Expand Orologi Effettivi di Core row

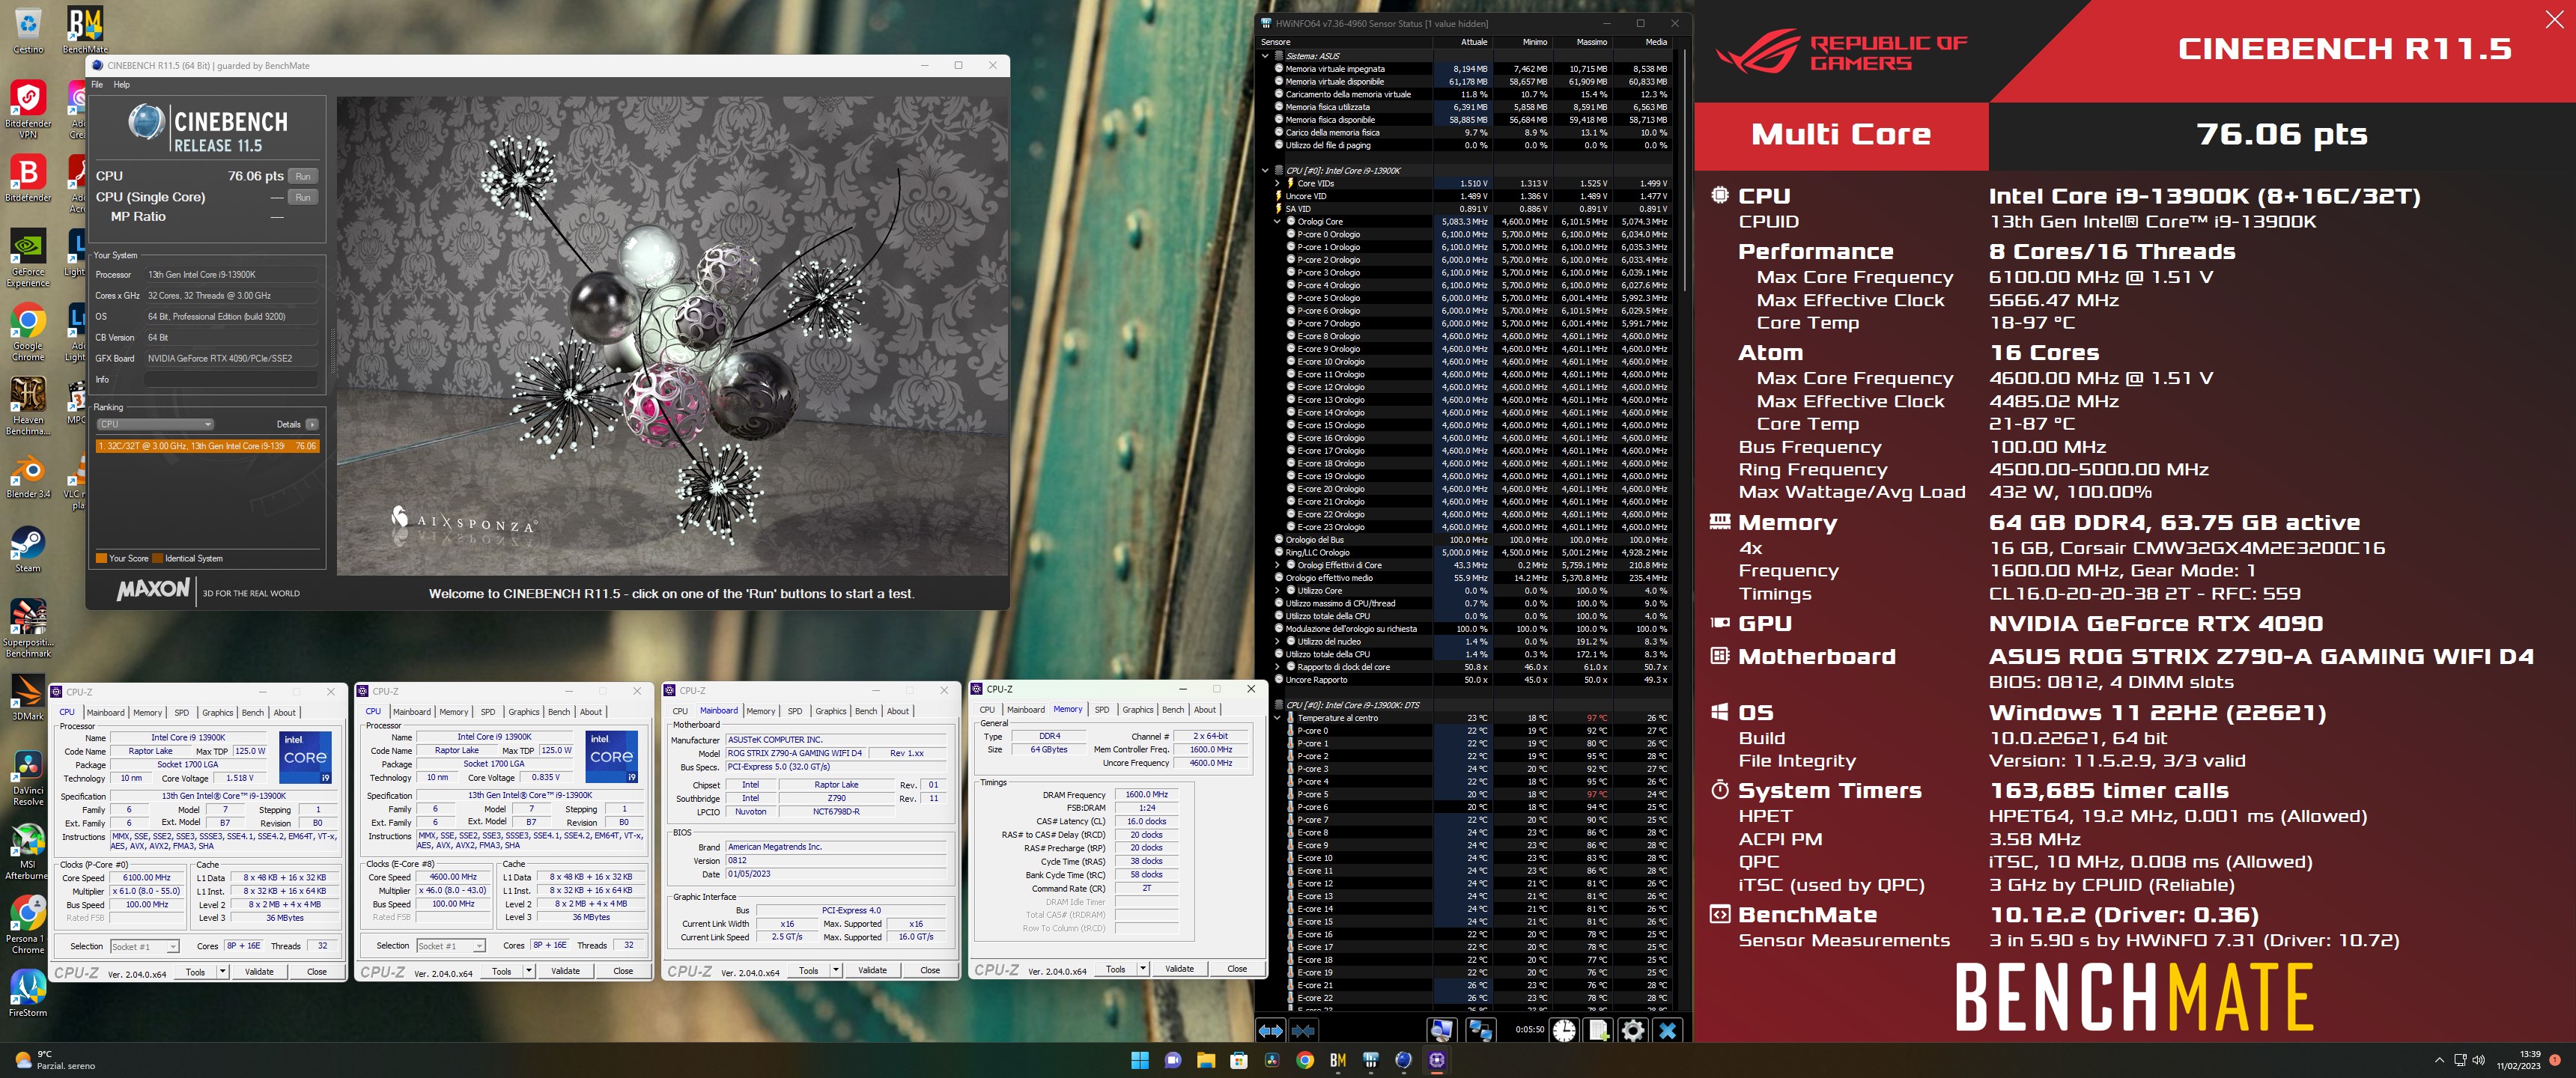click(1277, 565)
